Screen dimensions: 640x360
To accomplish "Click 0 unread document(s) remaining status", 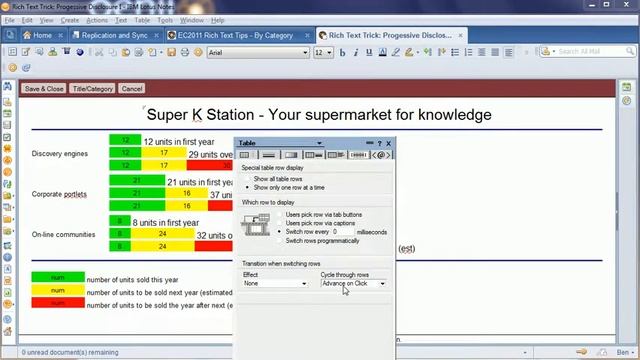I will pyautogui.click(x=70, y=352).
